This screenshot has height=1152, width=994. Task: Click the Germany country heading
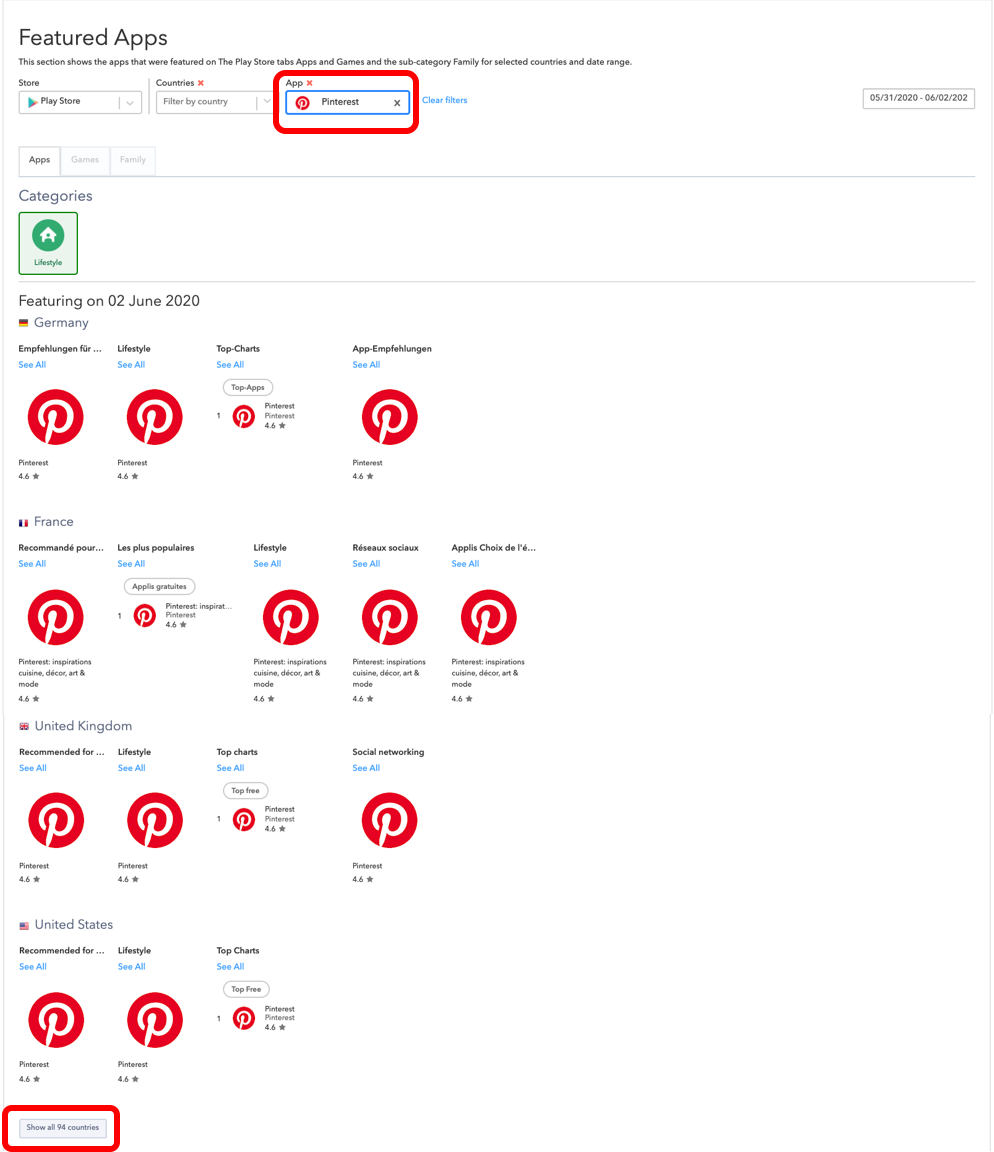pos(61,323)
